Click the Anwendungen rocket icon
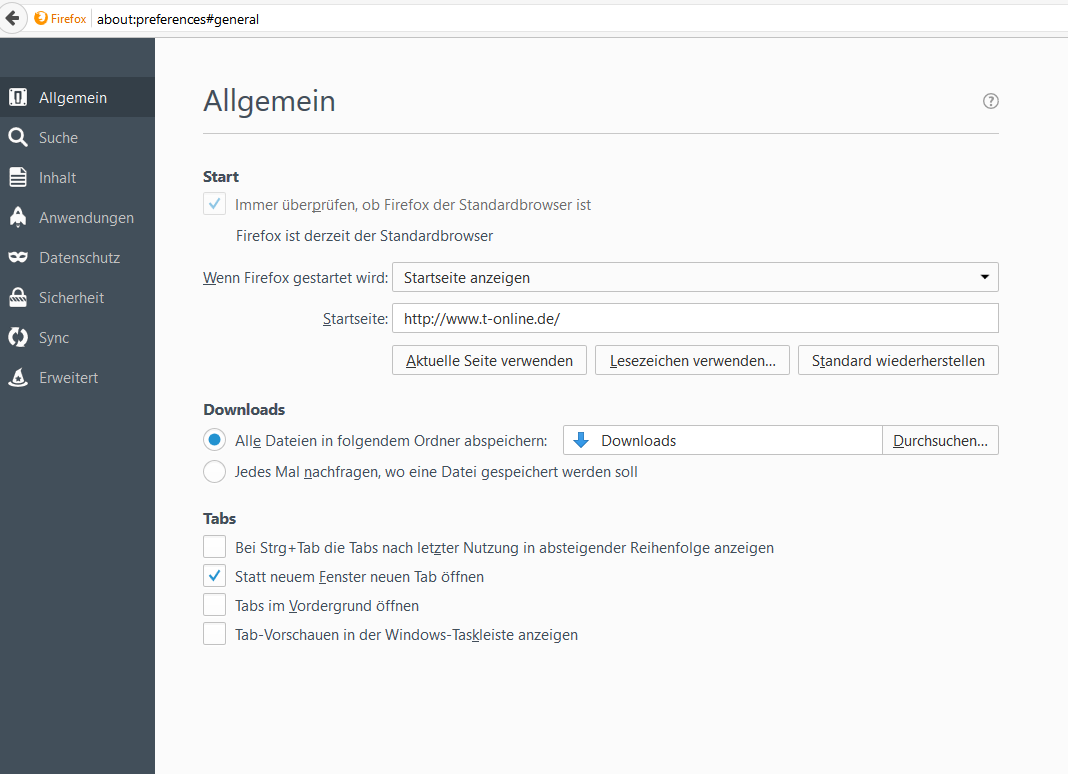 click(18, 218)
